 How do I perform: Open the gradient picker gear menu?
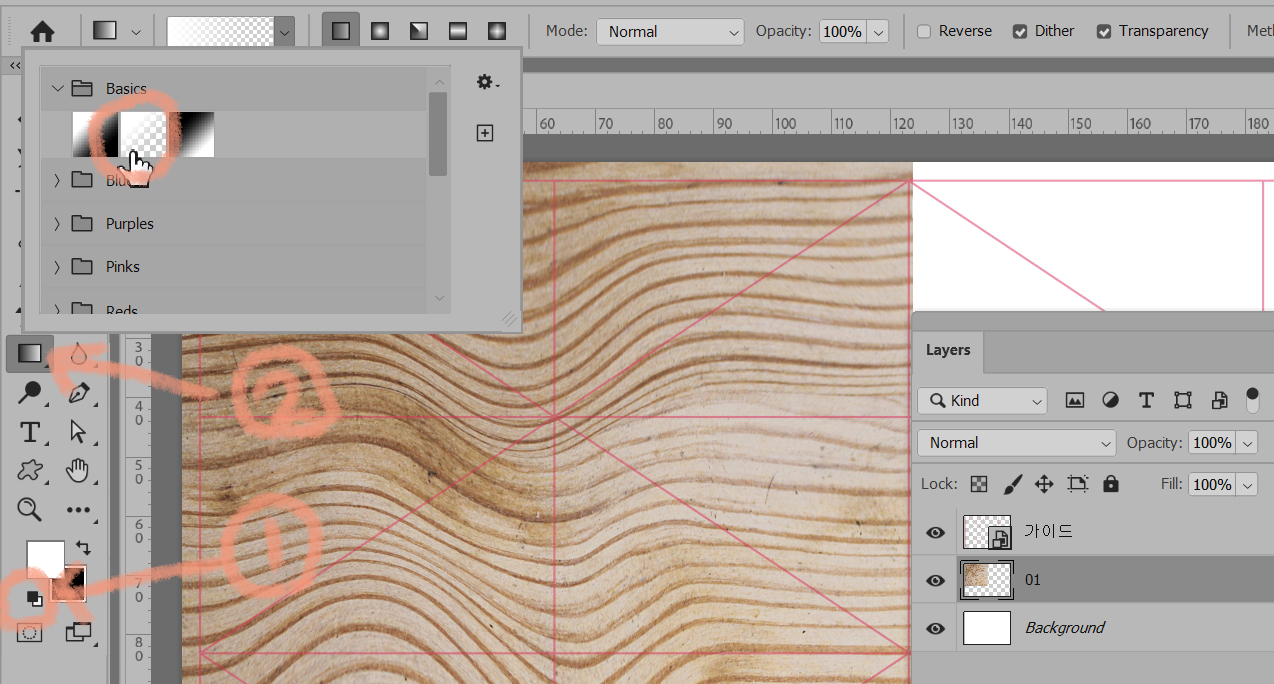(487, 83)
